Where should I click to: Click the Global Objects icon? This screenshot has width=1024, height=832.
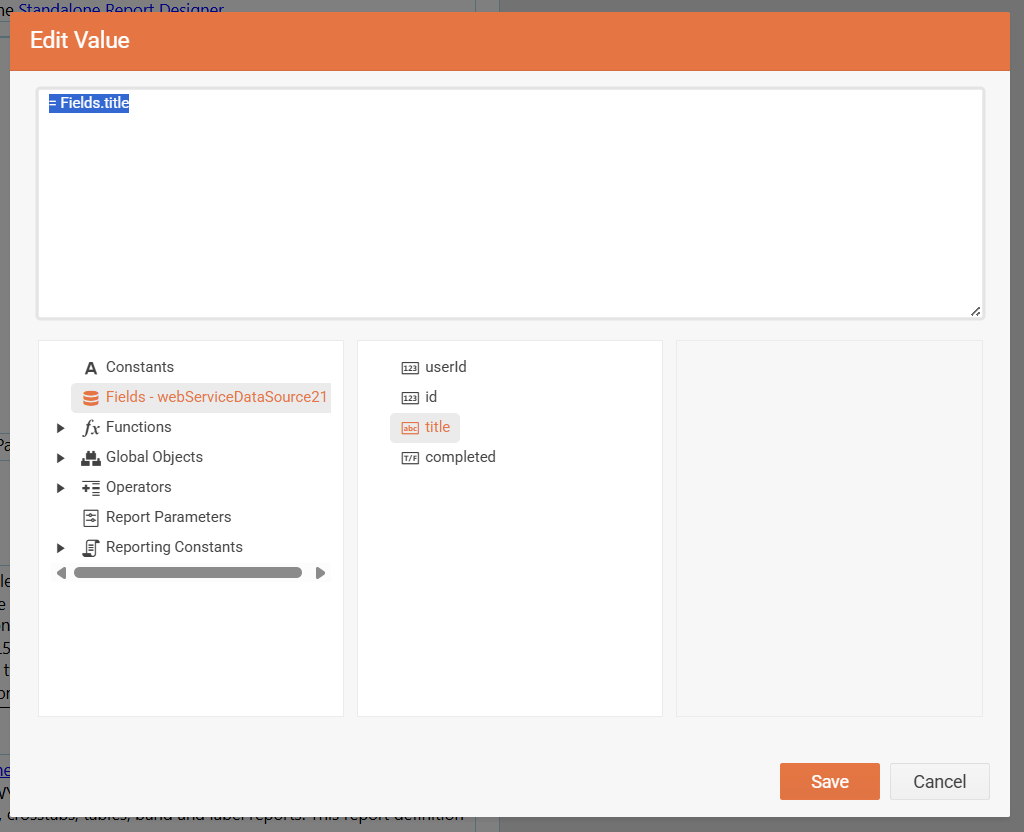coord(89,457)
